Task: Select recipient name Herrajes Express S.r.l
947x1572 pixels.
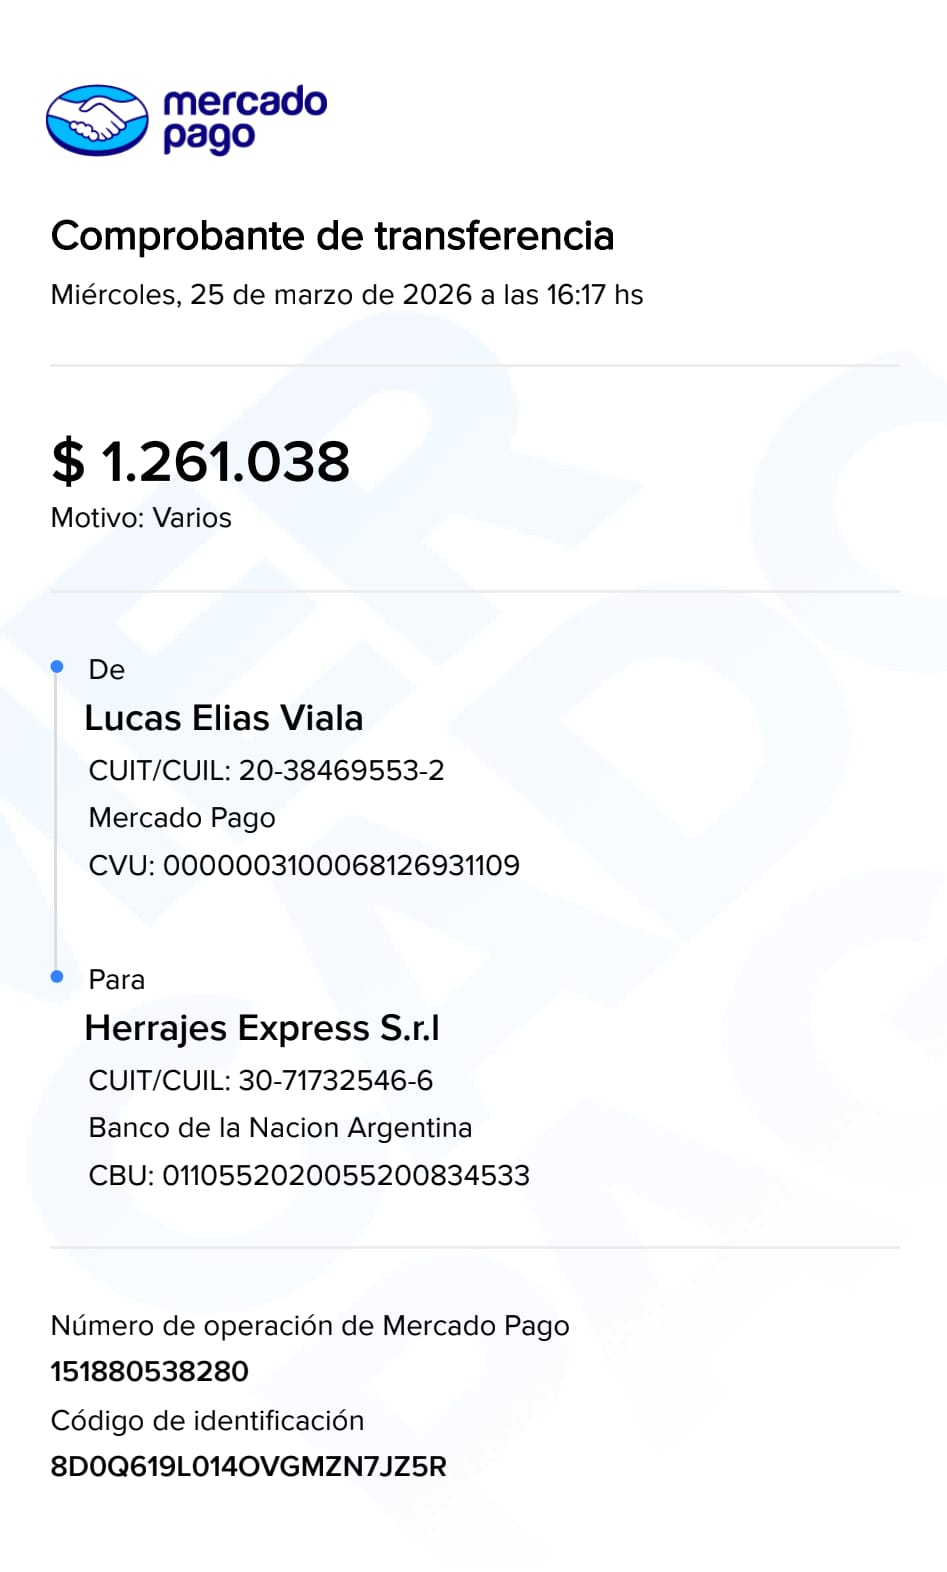Action: (x=262, y=1028)
